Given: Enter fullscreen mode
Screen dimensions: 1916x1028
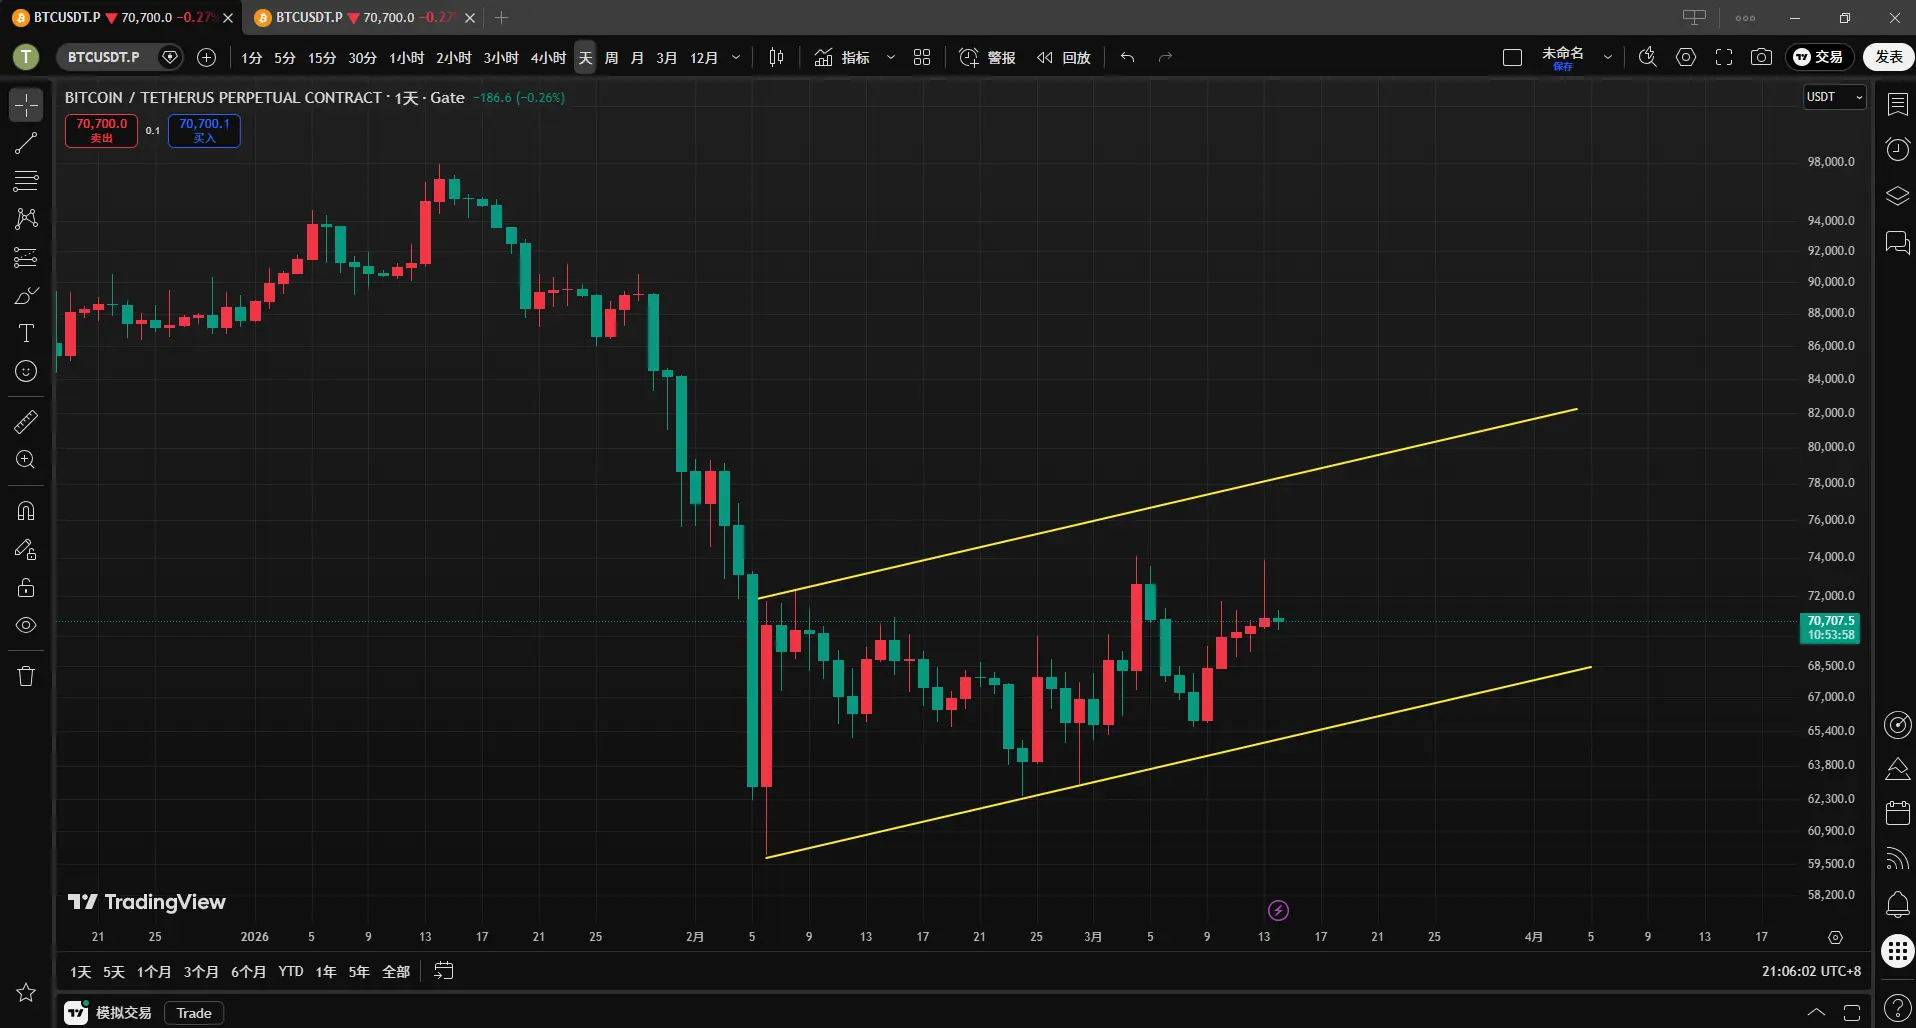Looking at the screenshot, I should 1724,57.
